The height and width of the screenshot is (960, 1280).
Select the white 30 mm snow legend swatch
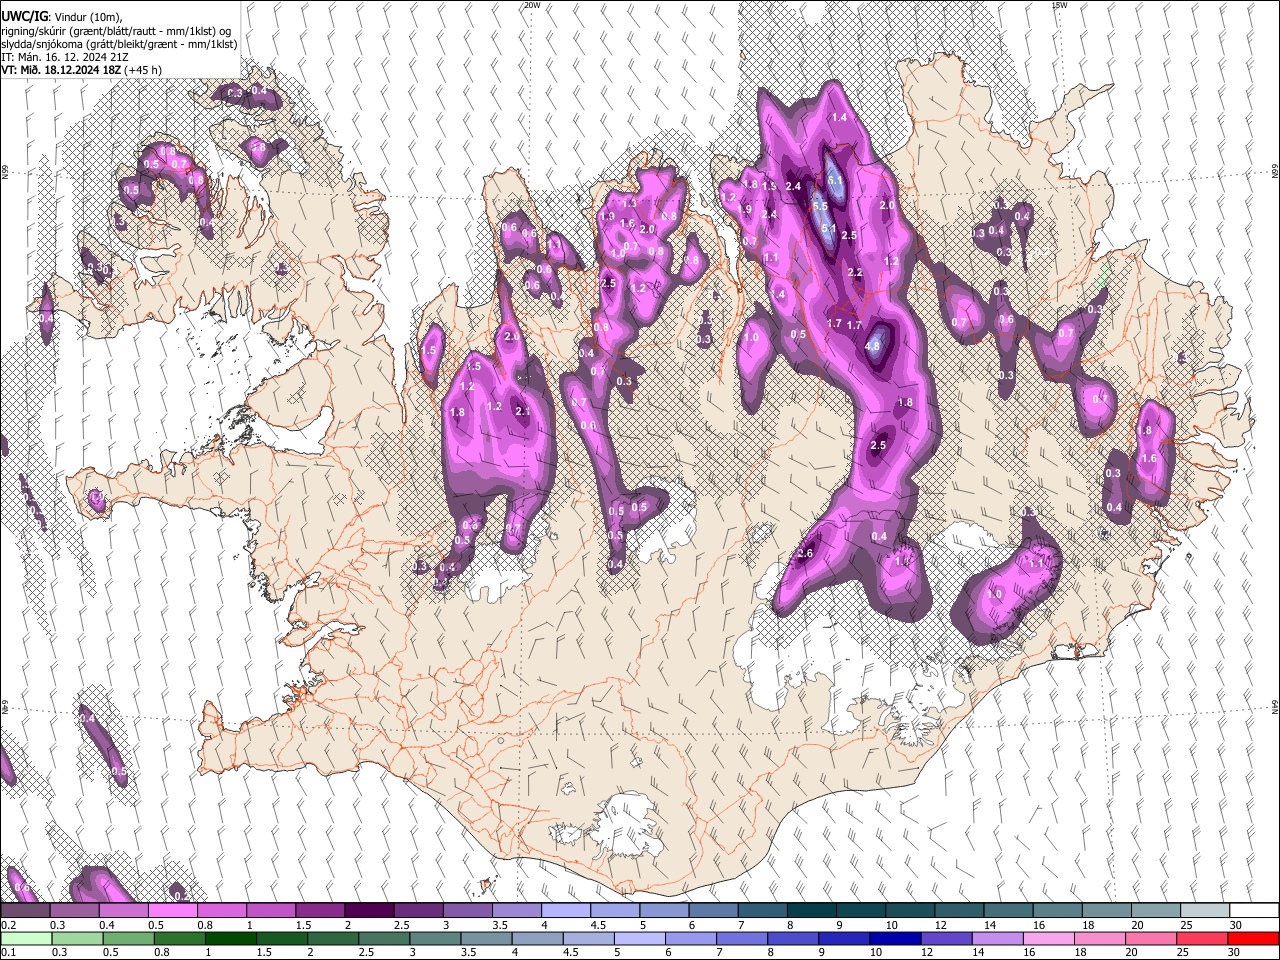click(x=1254, y=910)
